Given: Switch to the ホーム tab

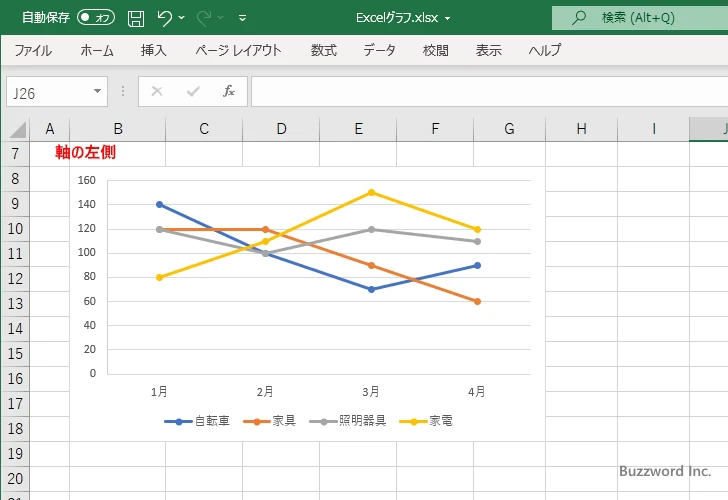Looking at the screenshot, I should (97, 50).
